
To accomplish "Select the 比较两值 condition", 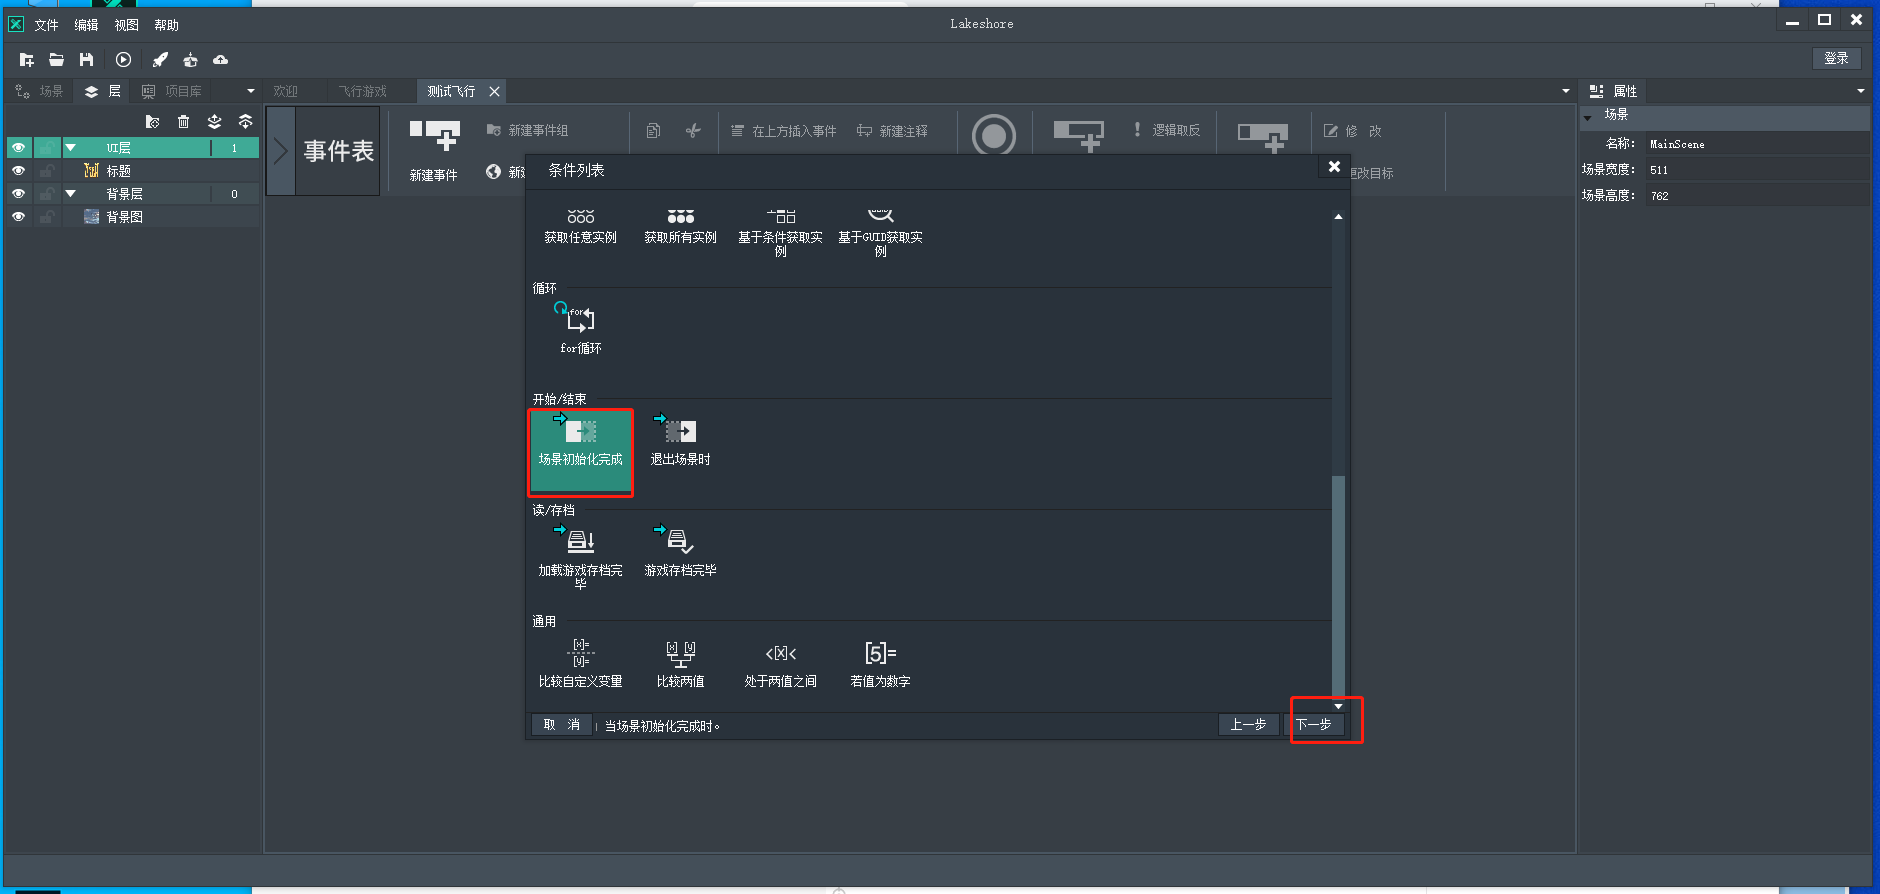I will tap(681, 663).
